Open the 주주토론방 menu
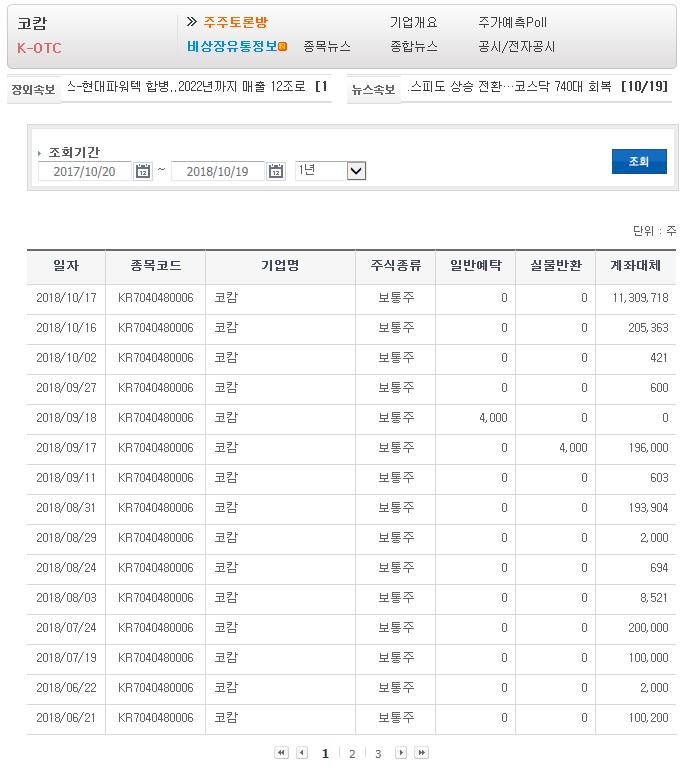 [x=235, y=22]
